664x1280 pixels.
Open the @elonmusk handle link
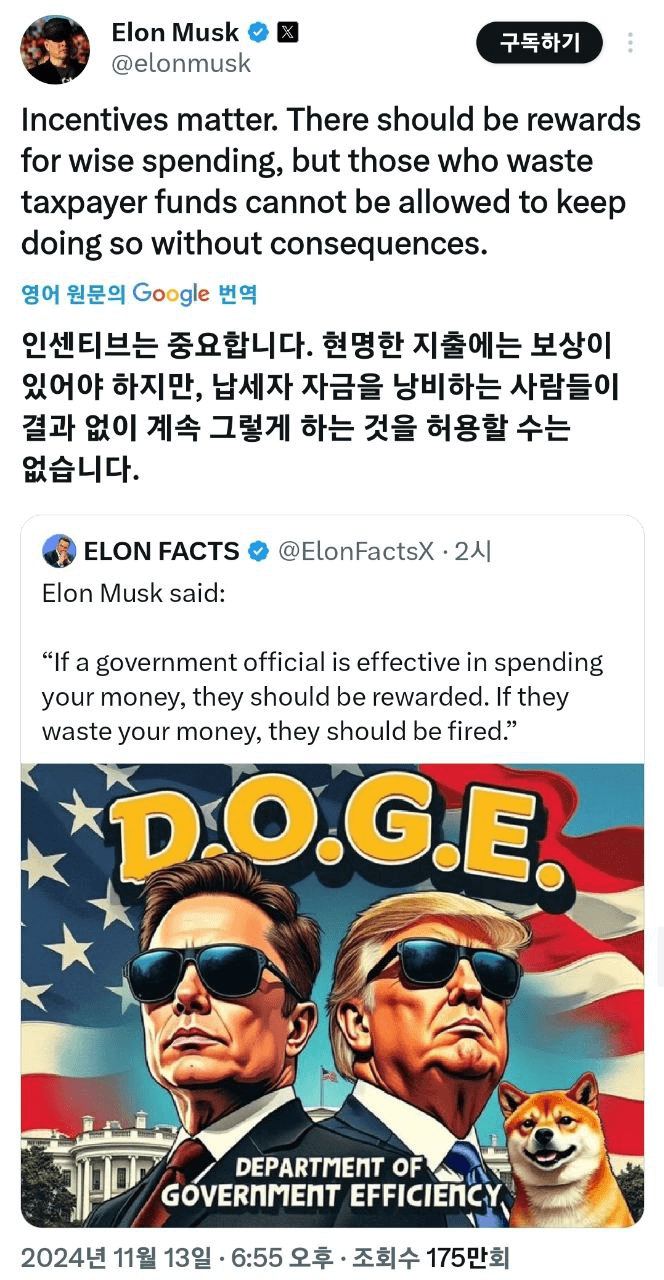point(181,65)
